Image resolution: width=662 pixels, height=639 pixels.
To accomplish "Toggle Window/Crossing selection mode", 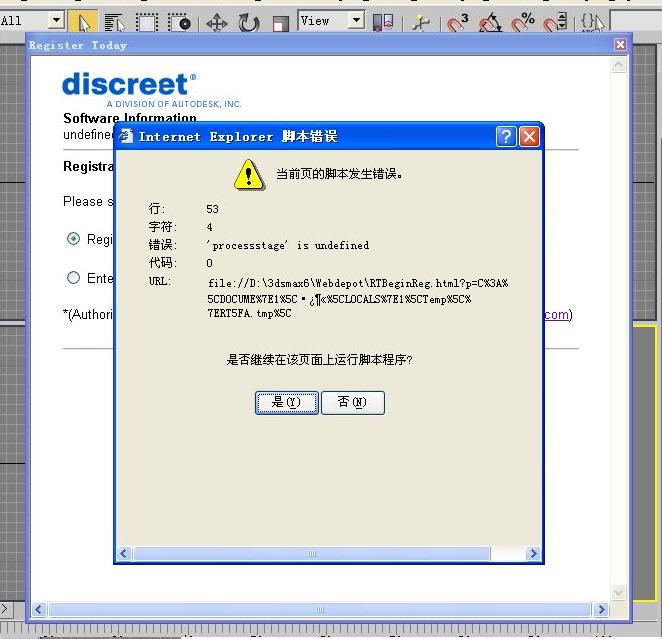I will [x=179, y=22].
